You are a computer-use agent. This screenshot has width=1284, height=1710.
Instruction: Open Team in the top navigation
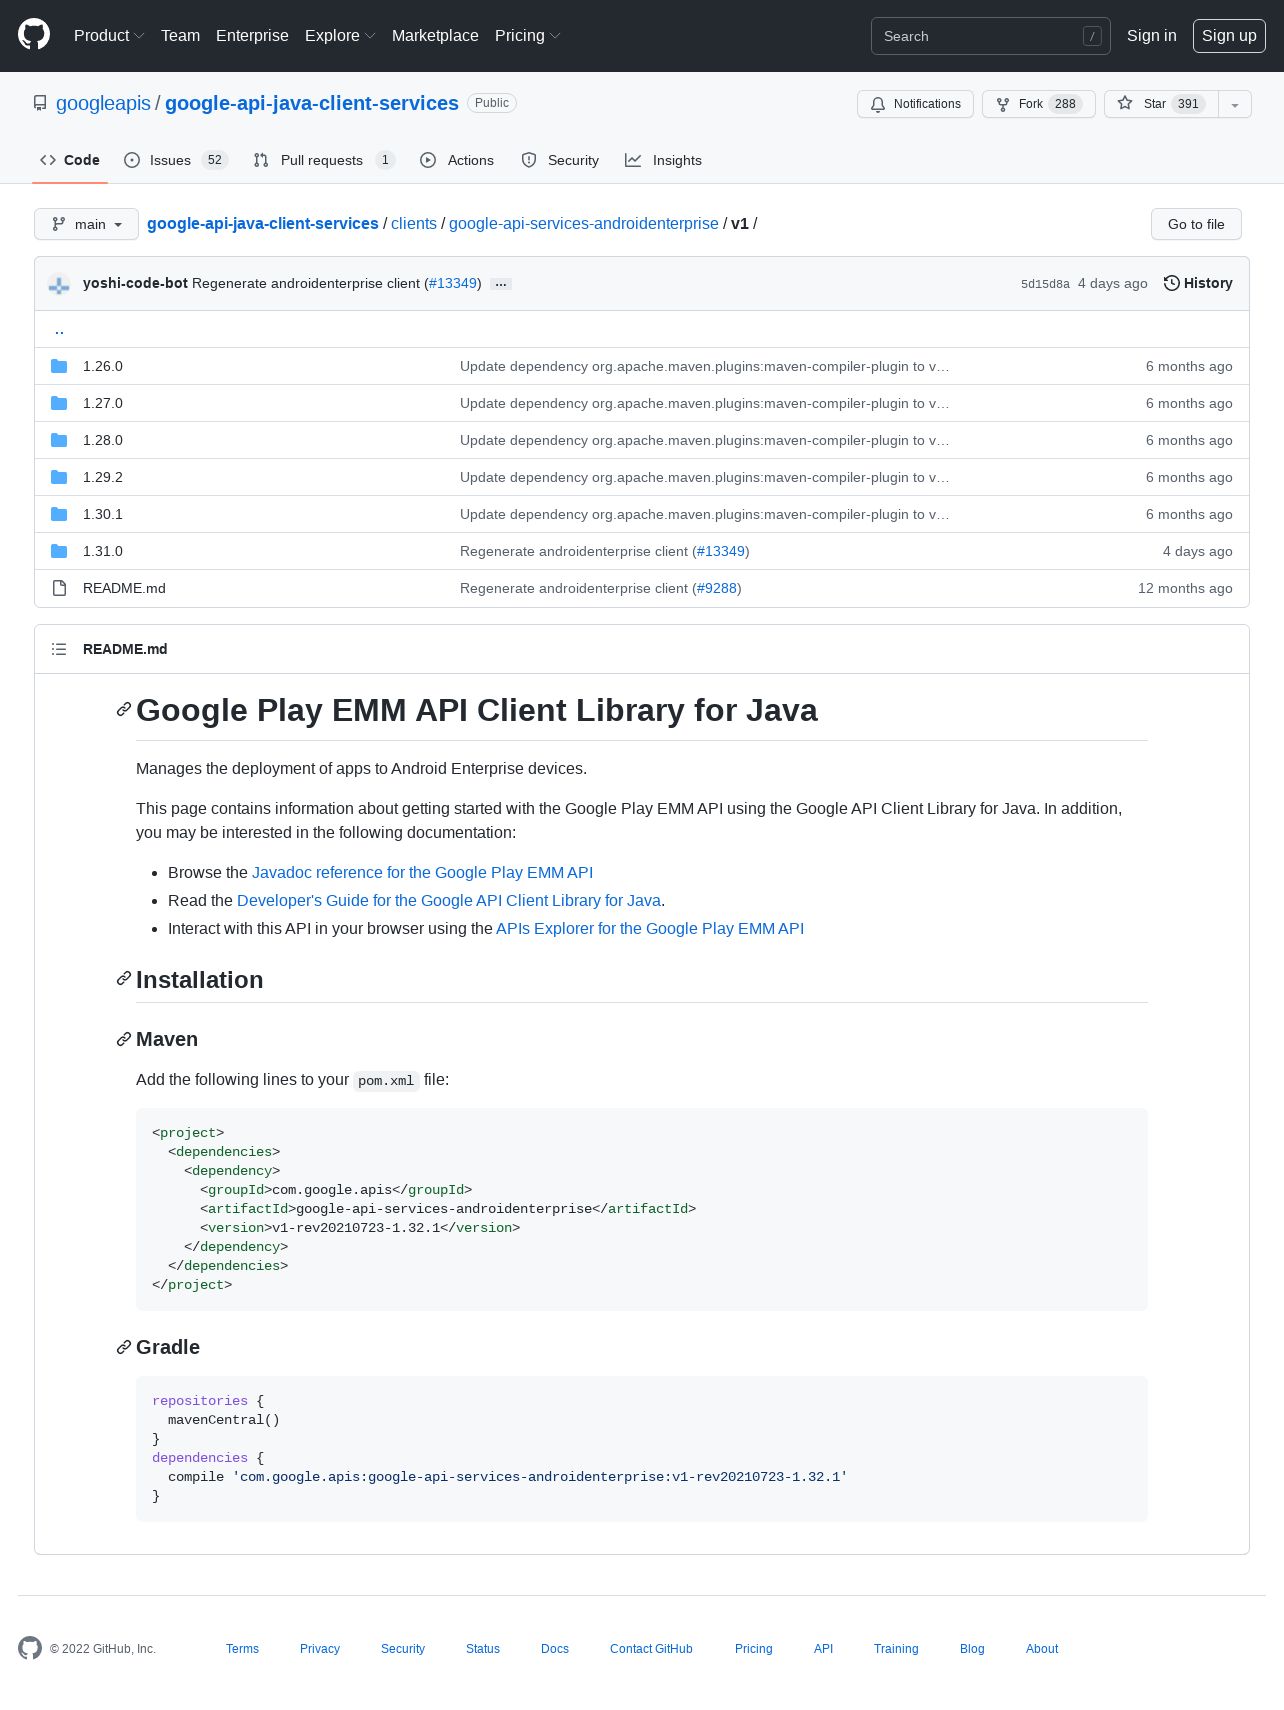pyautogui.click(x=180, y=35)
